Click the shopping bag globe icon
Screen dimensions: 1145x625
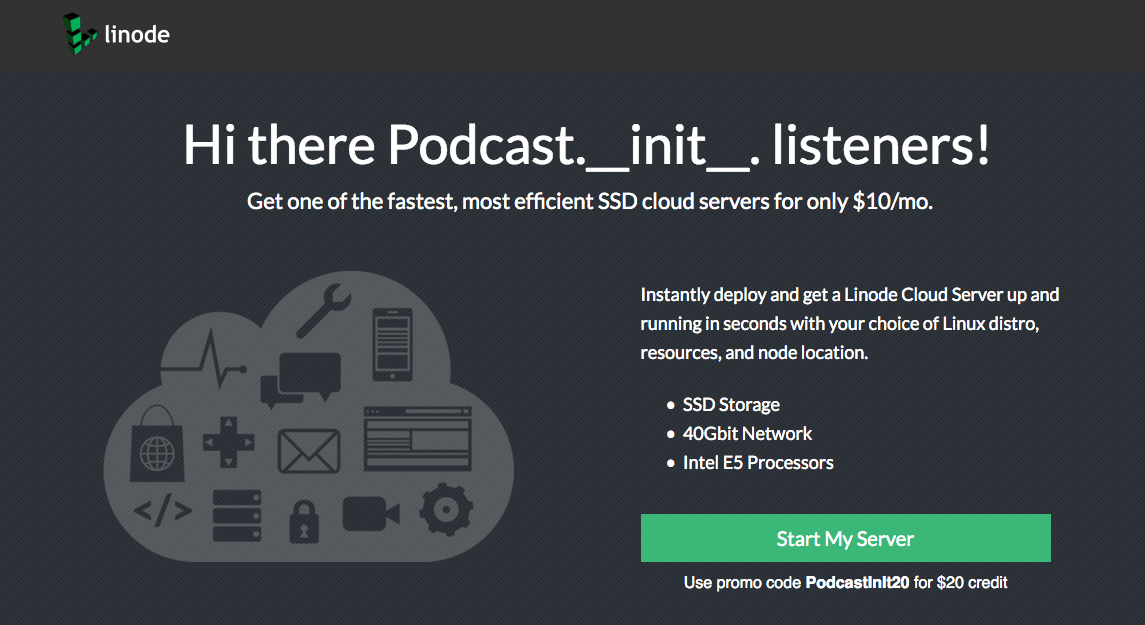click(x=156, y=443)
